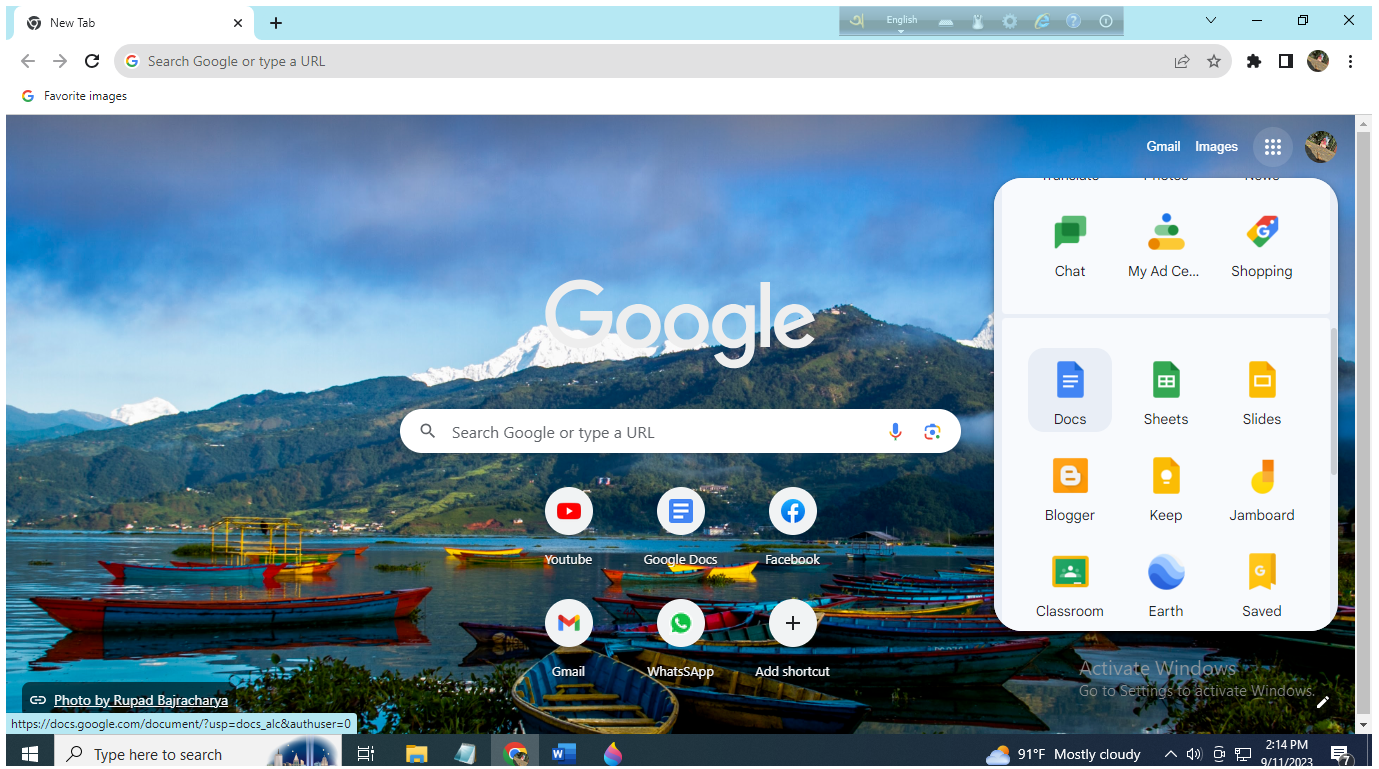The image size is (1379, 769).
Task: Open the help question mark in language bar
Action: click(1073, 21)
